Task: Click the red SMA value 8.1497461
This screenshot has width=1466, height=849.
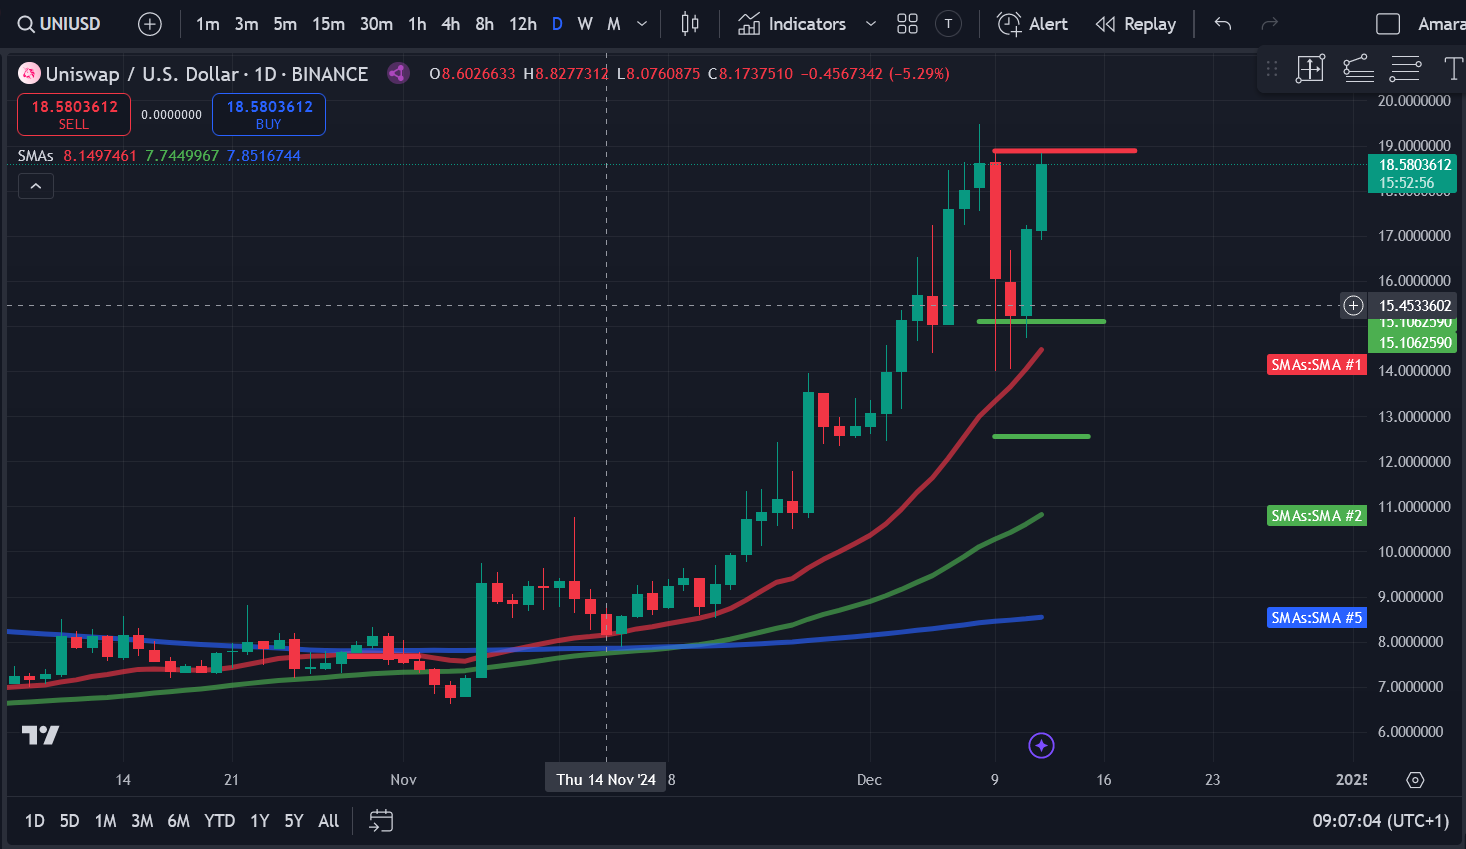Action: (100, 156)
